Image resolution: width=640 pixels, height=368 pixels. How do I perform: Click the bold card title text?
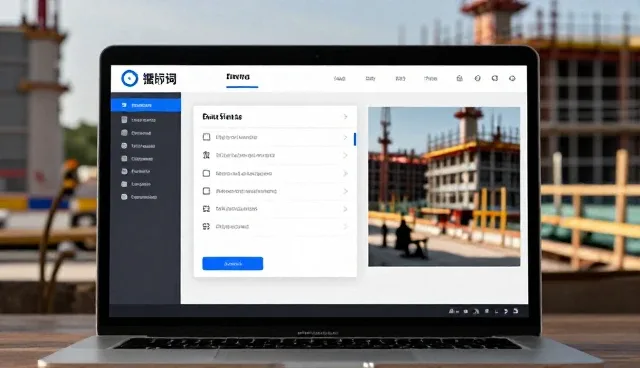(x=222, y=117)
